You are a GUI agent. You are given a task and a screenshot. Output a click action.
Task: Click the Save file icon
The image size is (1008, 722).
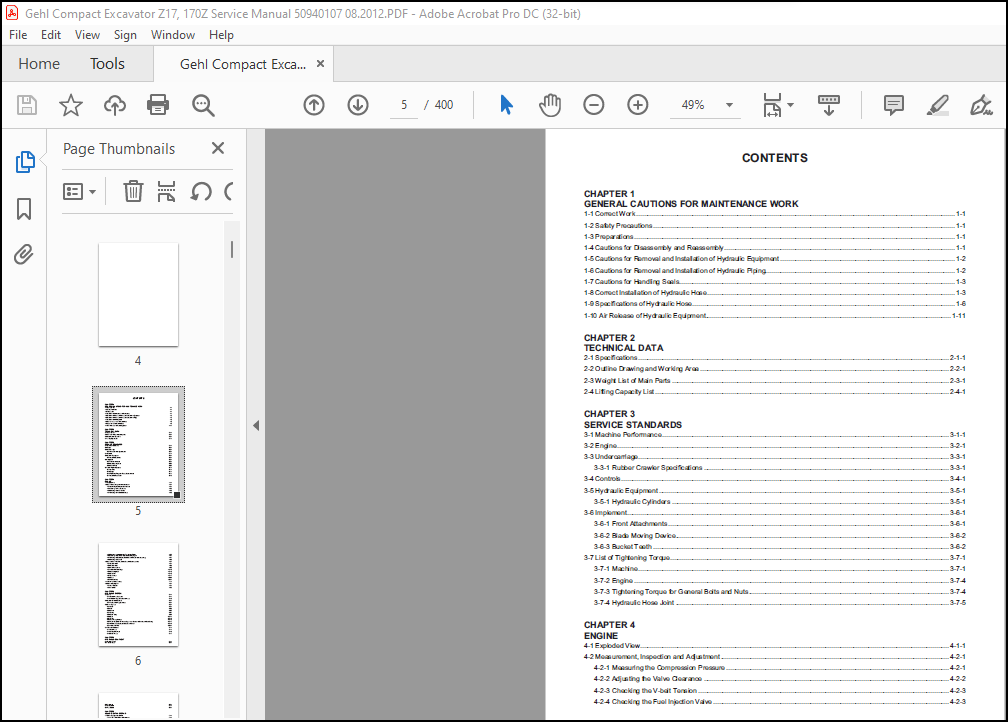click(27, 105)
